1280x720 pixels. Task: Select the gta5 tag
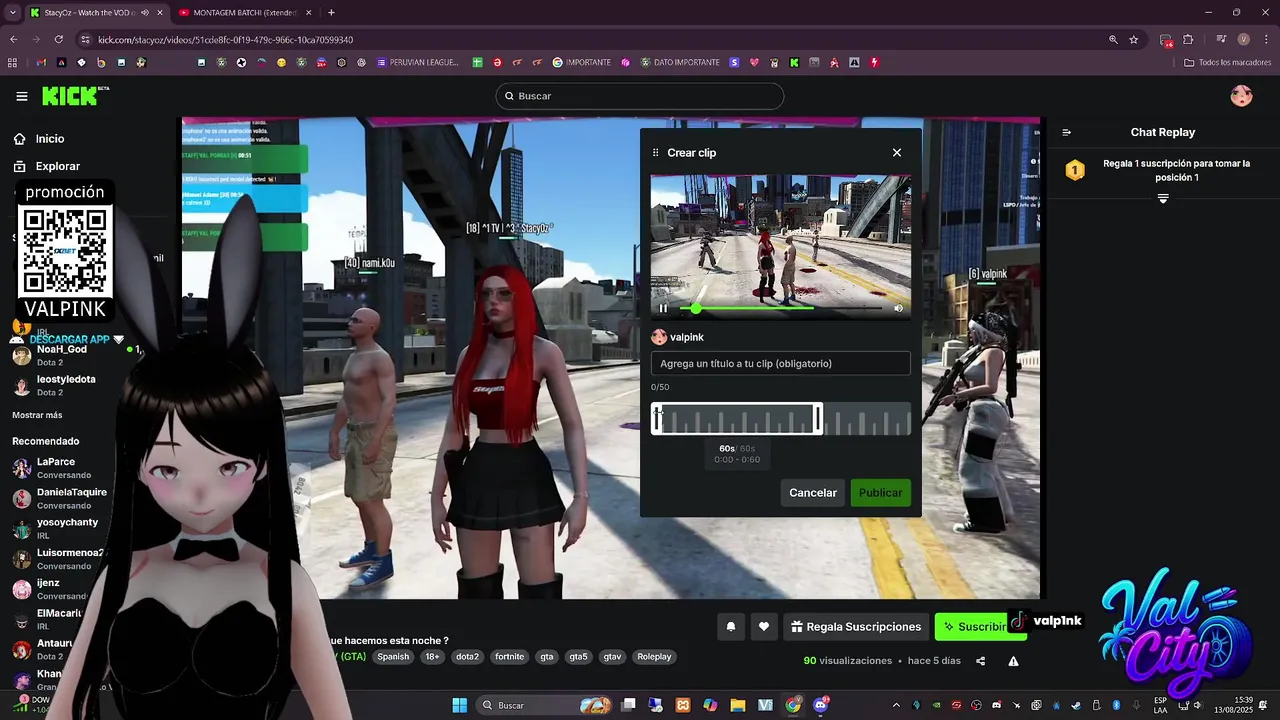pyautogui.click(x=578, y=657)
